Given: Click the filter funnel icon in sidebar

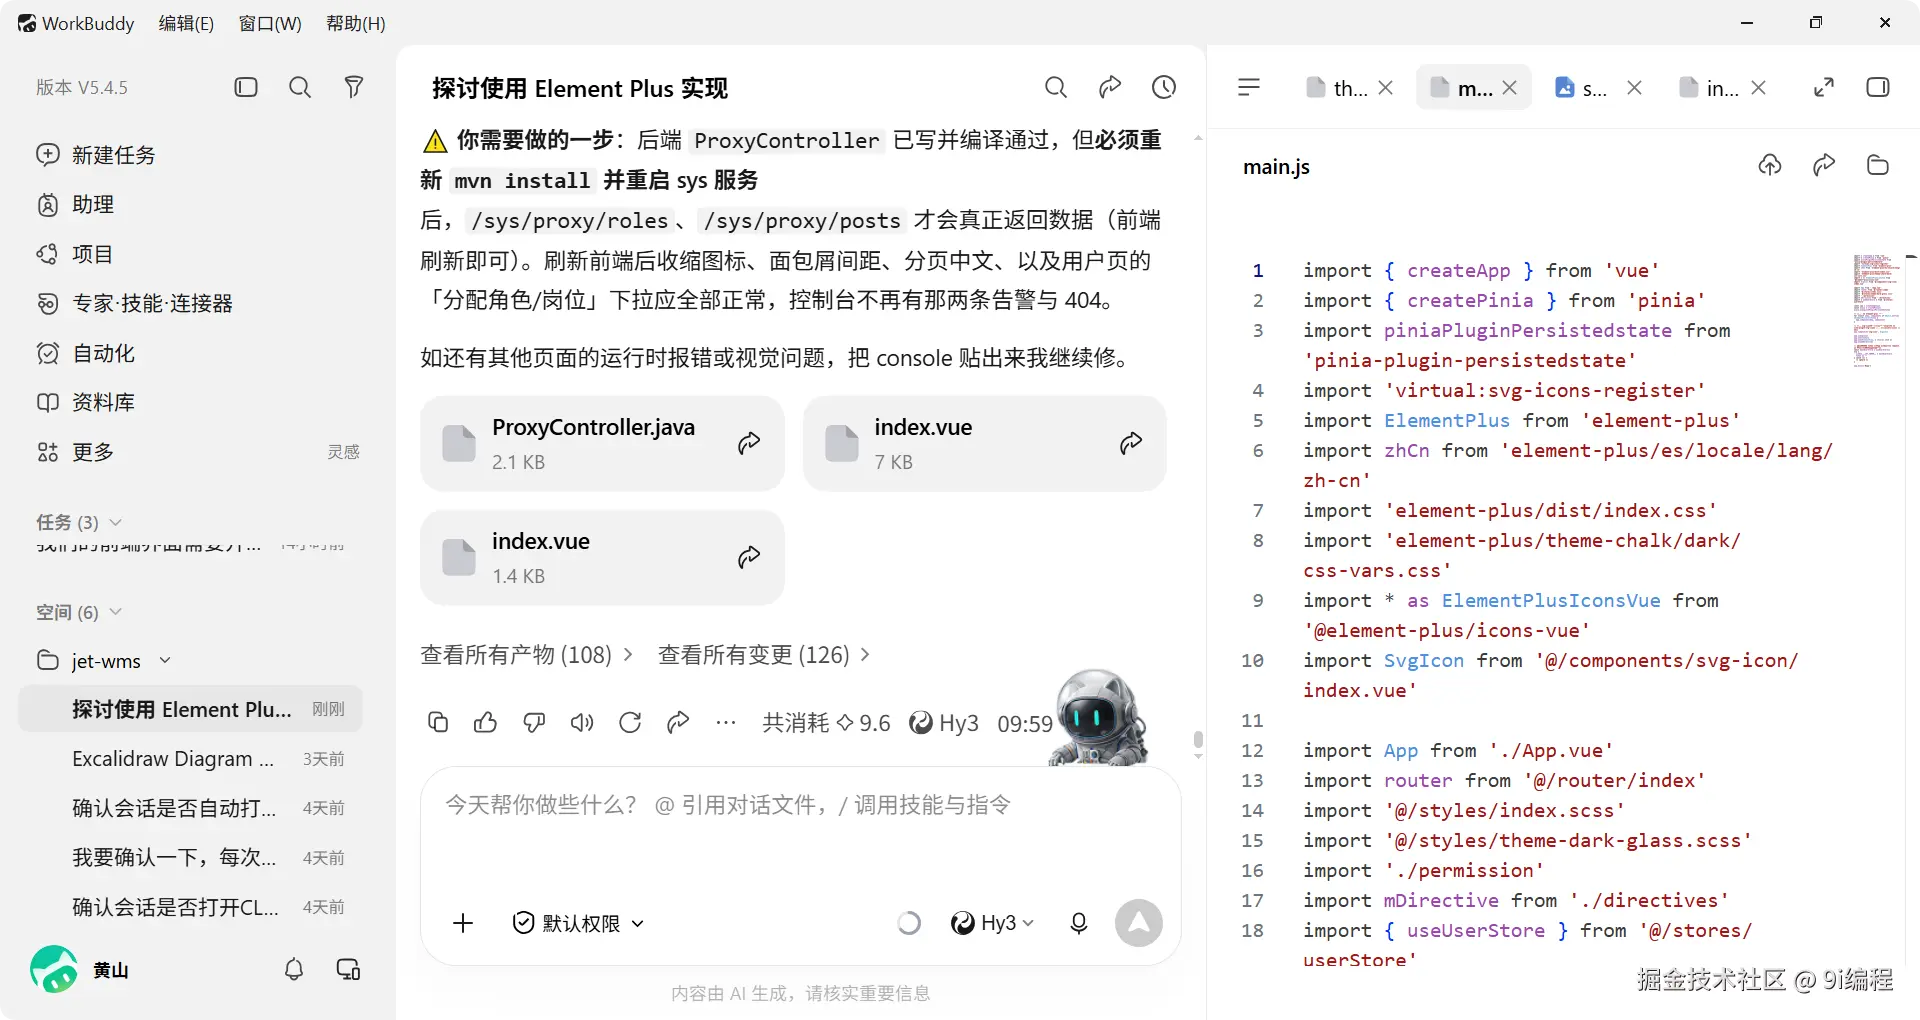Looking at the screenshot, I should tap(353, 87).
